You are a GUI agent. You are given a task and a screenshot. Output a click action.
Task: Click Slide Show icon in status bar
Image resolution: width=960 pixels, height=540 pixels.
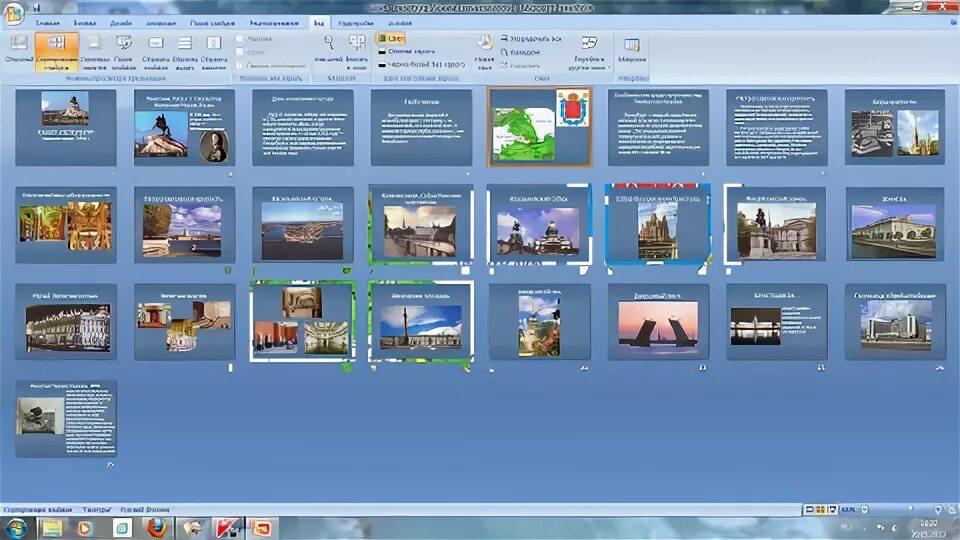(x=832, y=509)
